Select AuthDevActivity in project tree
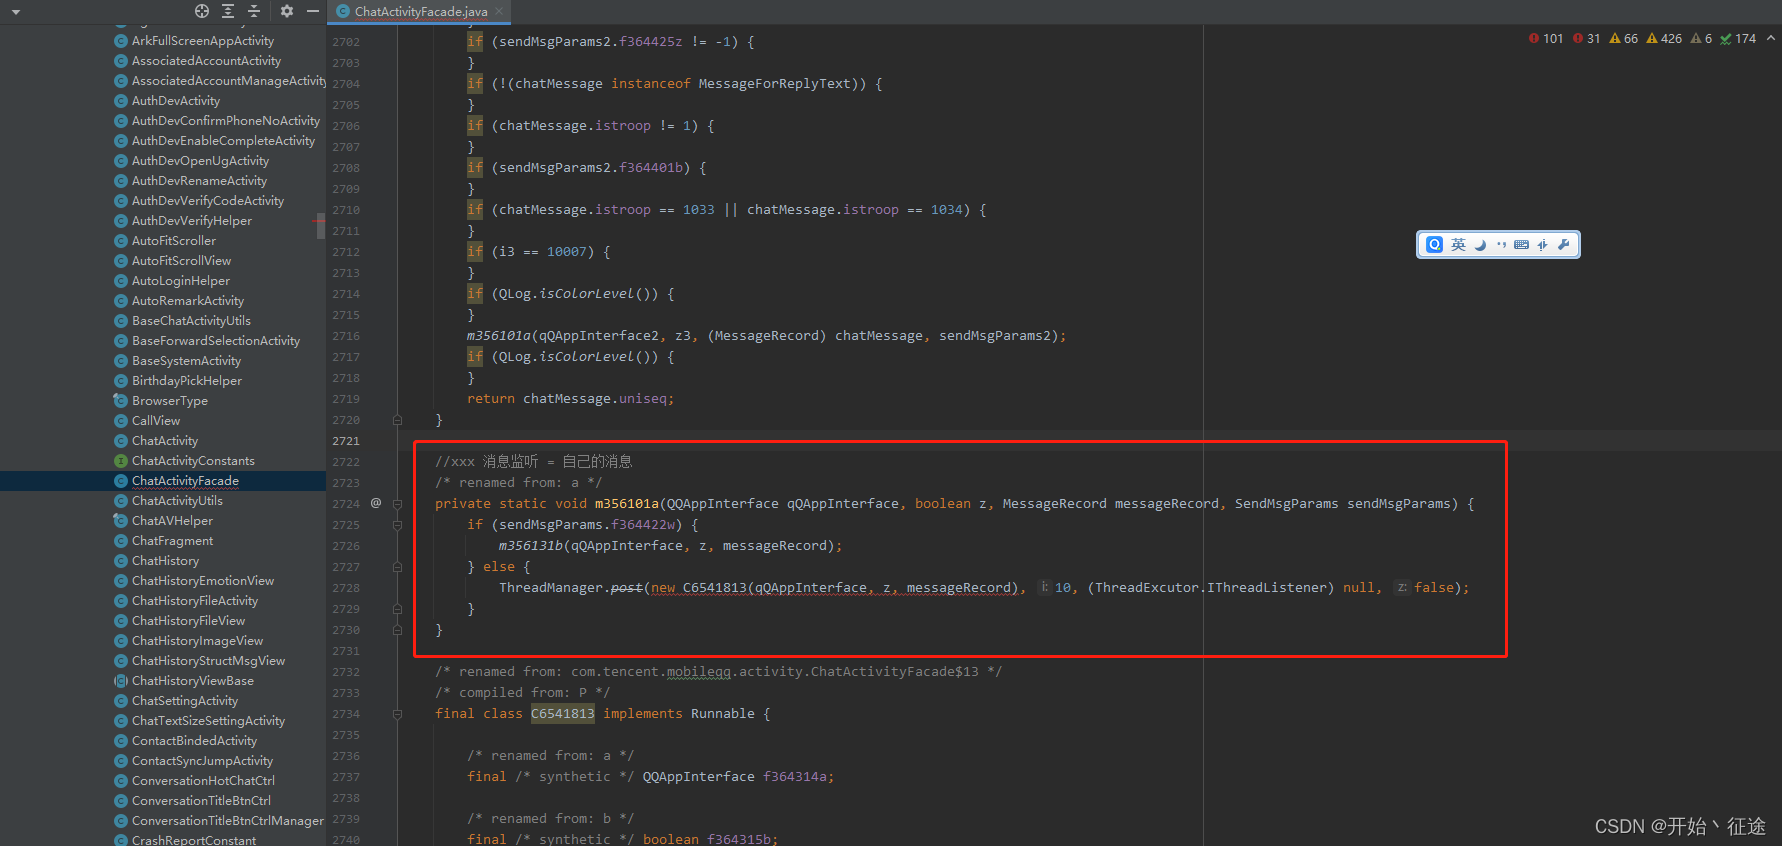 (x=176, y=101)
